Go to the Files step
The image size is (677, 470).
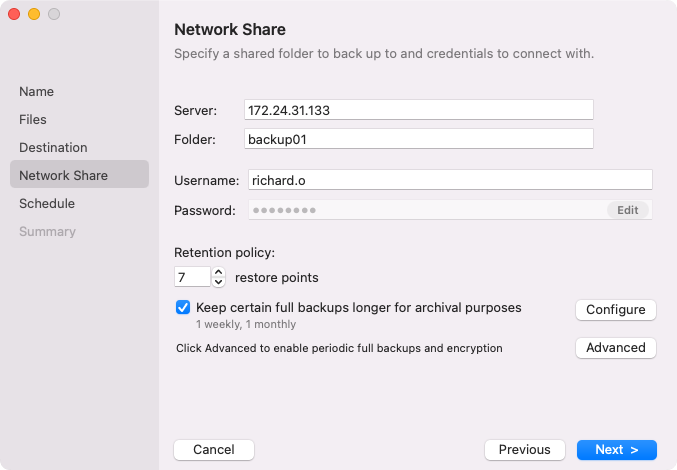coord(33,119)
